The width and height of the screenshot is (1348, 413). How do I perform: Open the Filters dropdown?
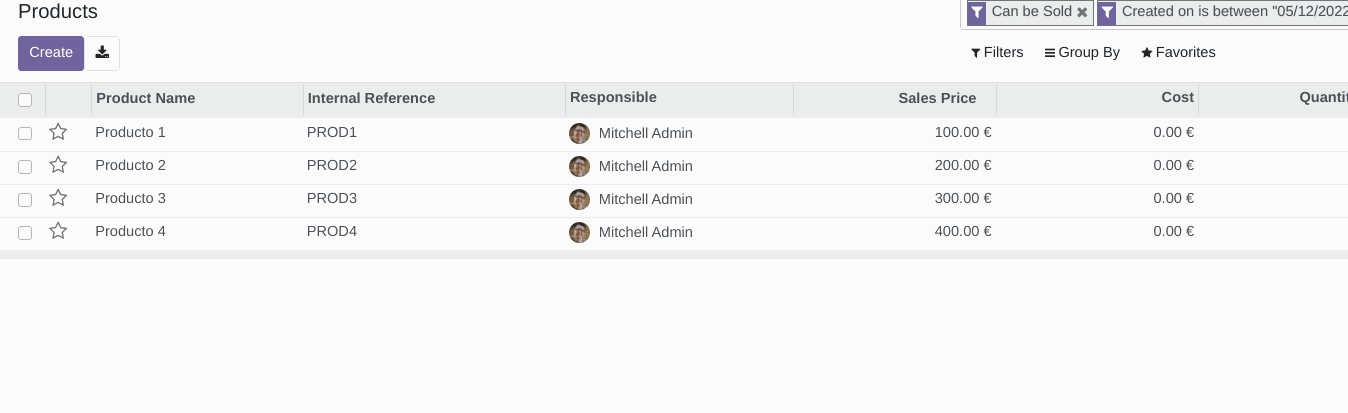point(997,52)
